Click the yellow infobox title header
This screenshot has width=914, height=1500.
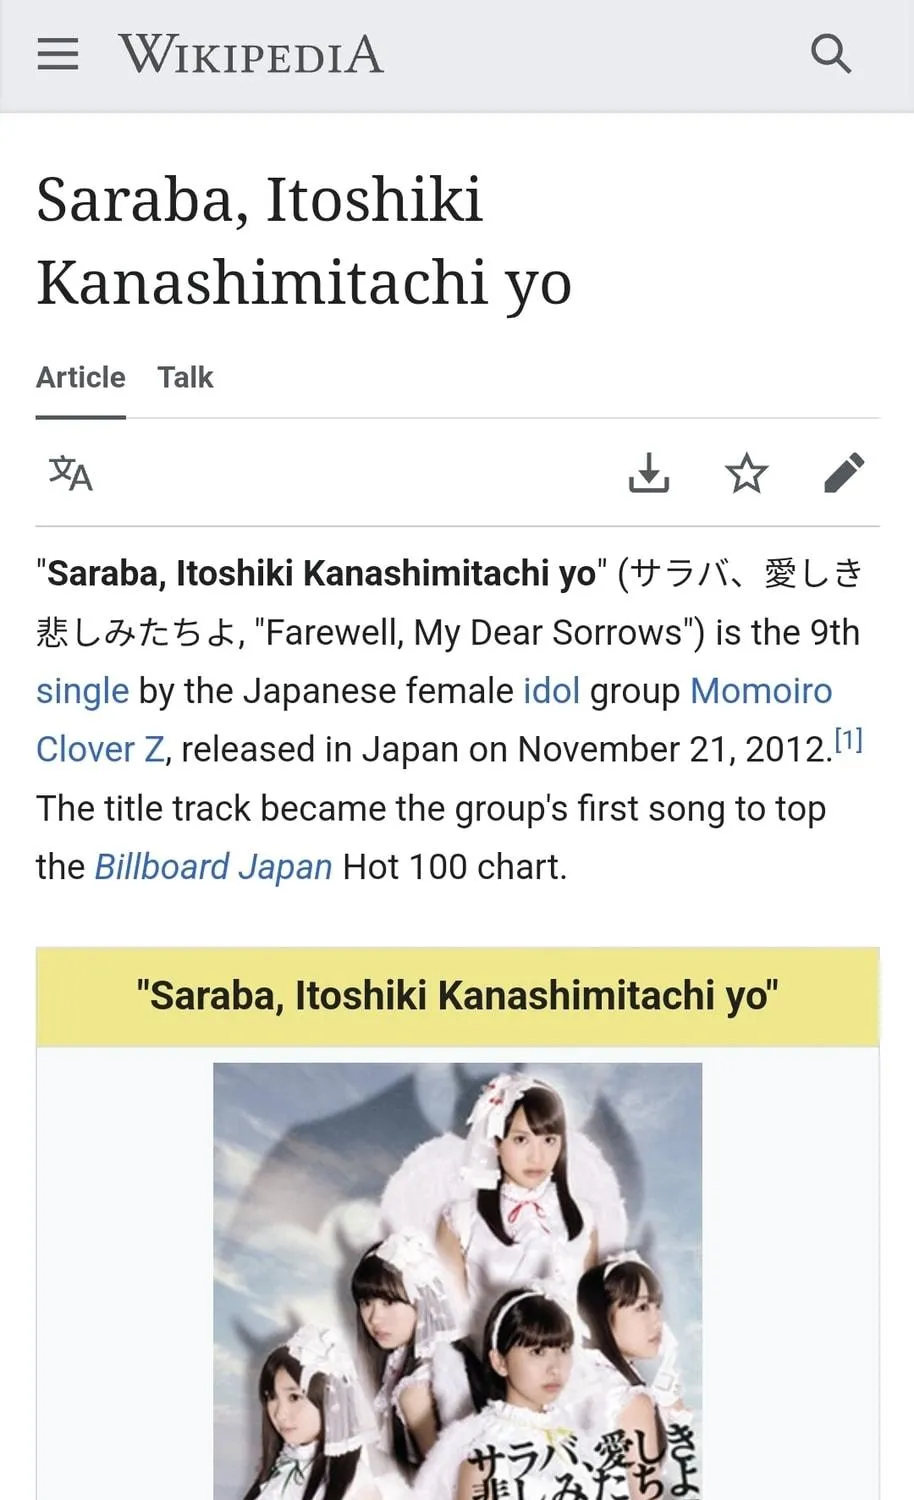click(457, 997)
